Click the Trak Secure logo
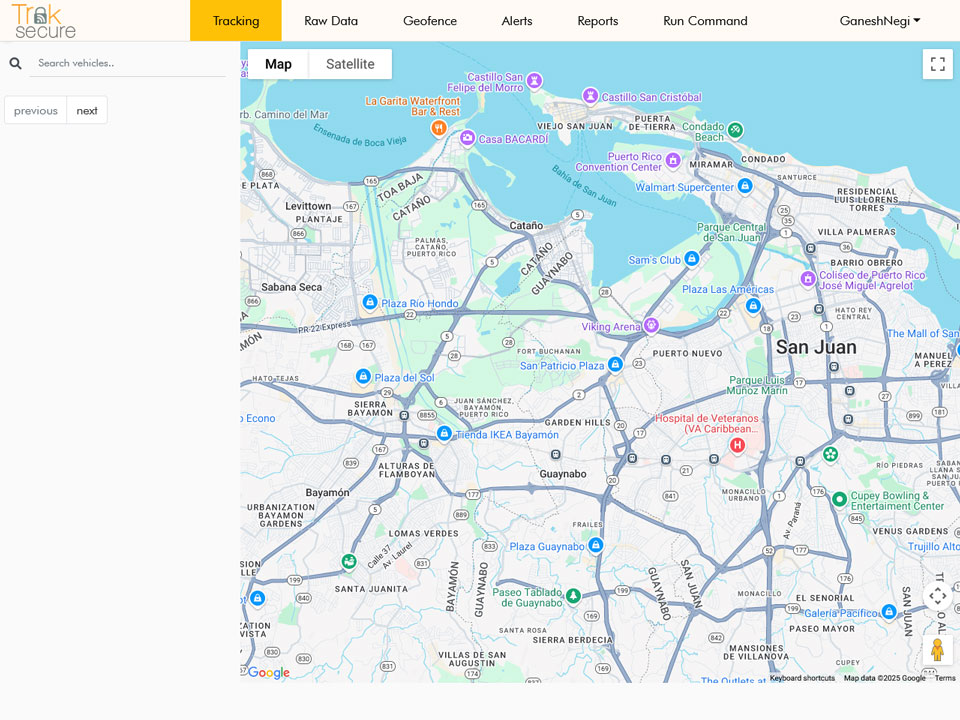This screenshot has width=960, height=720. pos(44,21)
